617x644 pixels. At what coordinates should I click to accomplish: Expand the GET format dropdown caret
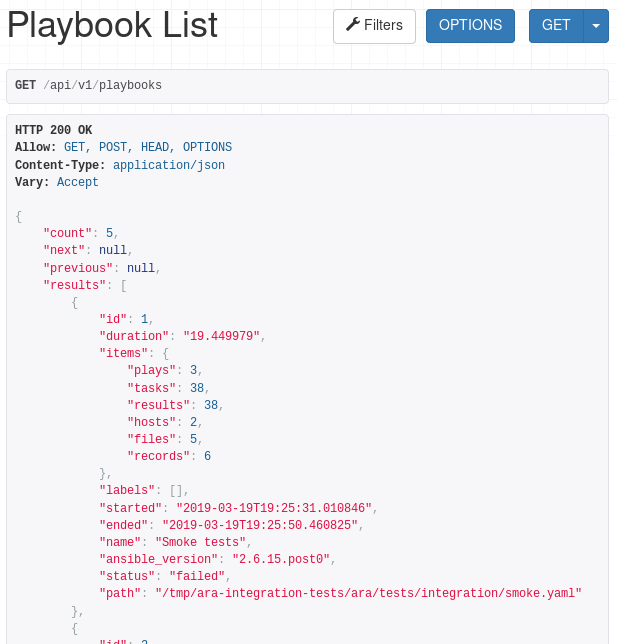point(596,26)
